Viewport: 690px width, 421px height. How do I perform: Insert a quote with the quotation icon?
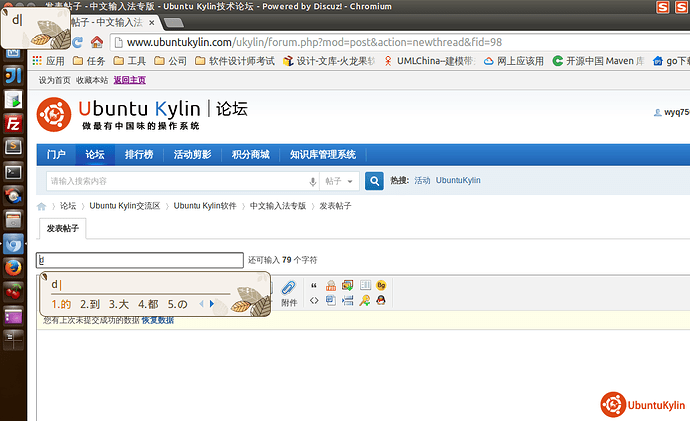click(314, 286)
